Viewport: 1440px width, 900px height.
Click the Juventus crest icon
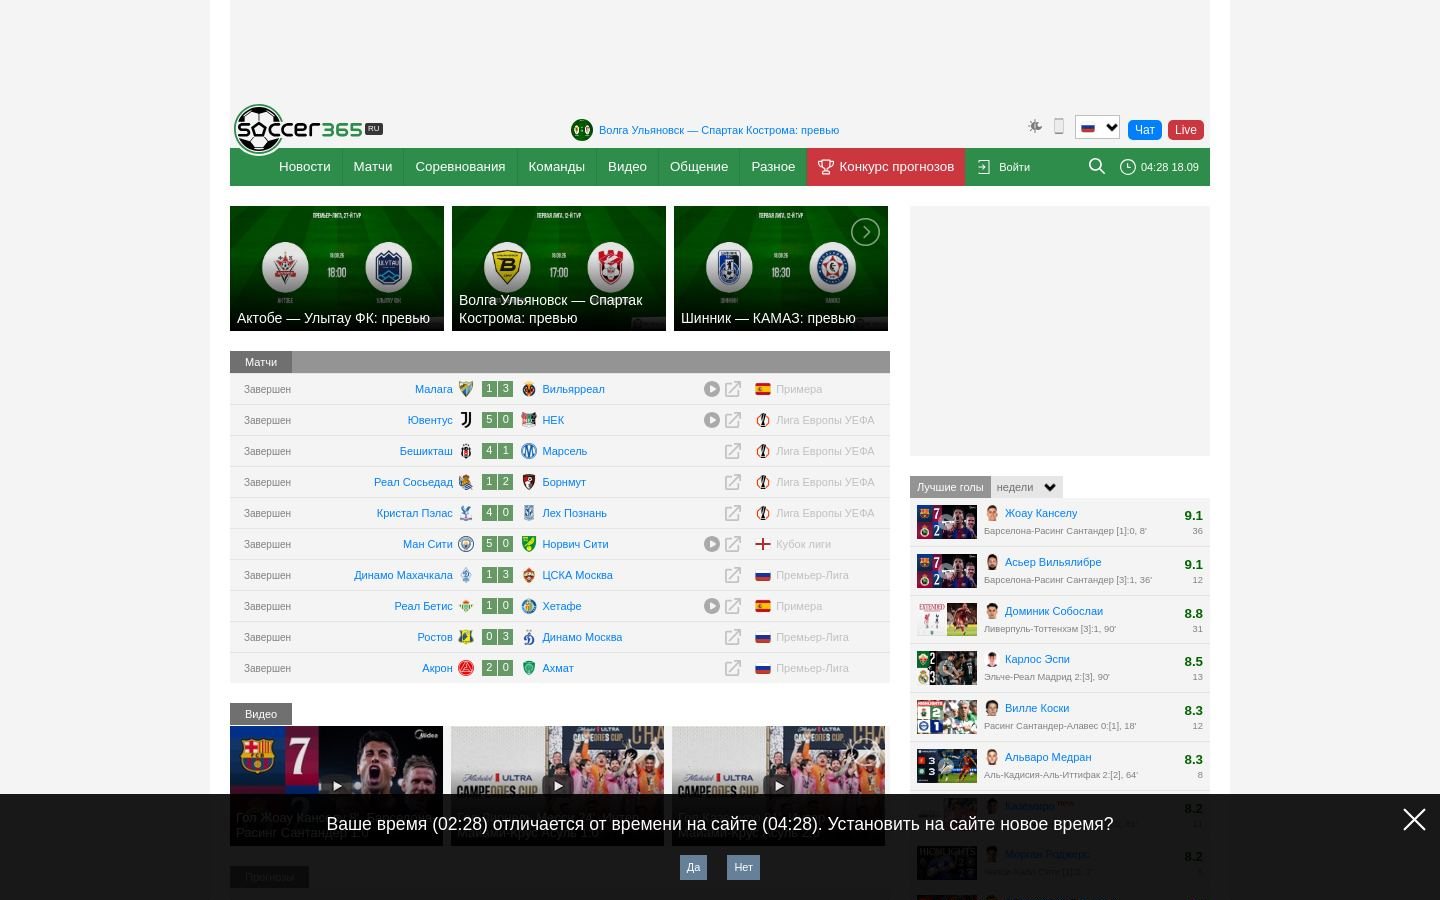pyautogui.click(x=466, y=420)
